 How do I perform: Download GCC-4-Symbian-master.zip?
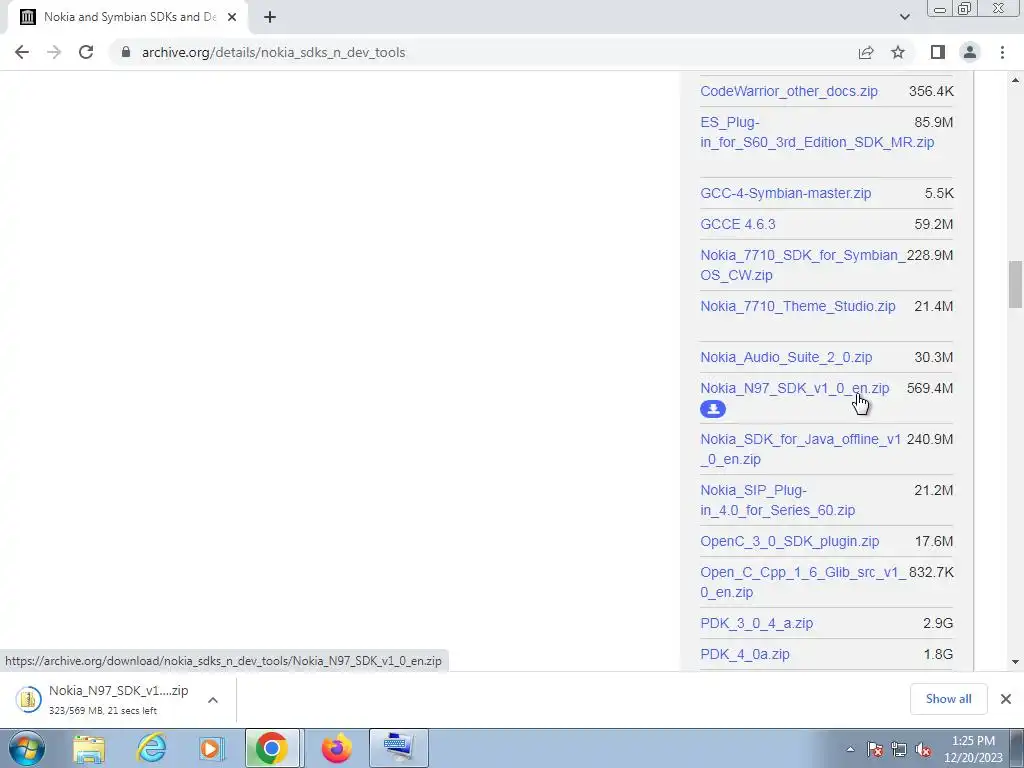(786, 193)
